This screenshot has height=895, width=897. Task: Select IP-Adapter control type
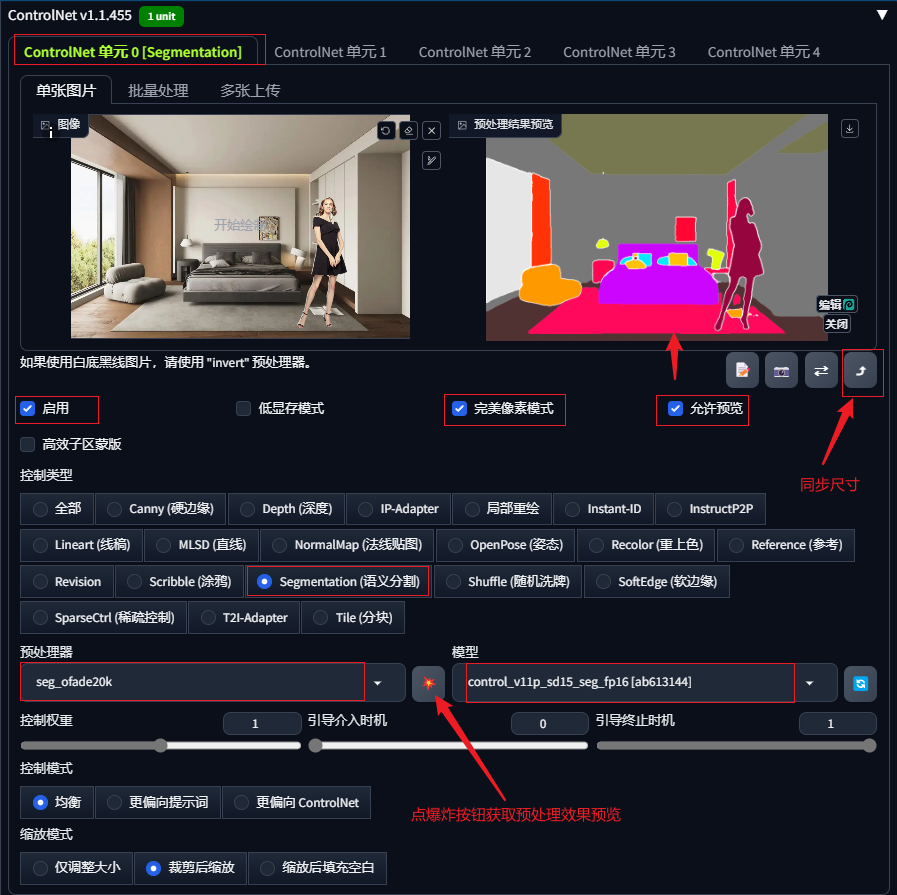click(398, 509)
